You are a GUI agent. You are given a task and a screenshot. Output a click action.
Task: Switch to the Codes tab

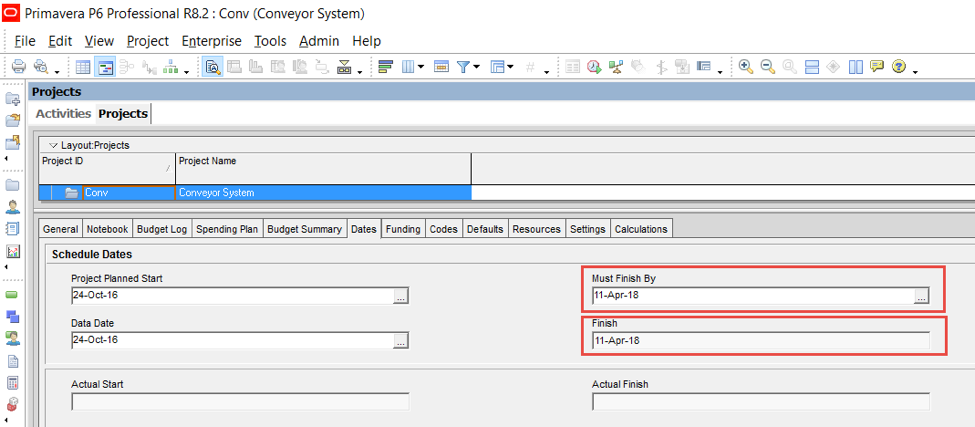[444, 229]
